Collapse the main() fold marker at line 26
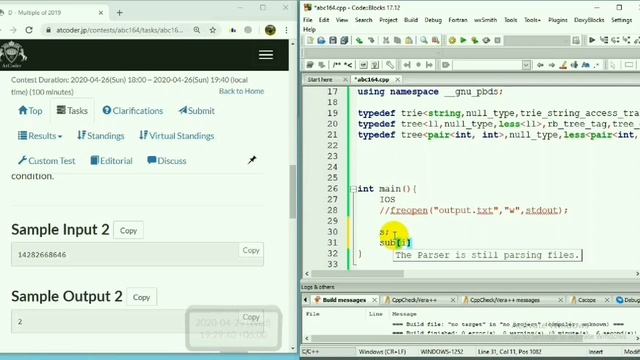 (353, 189)
